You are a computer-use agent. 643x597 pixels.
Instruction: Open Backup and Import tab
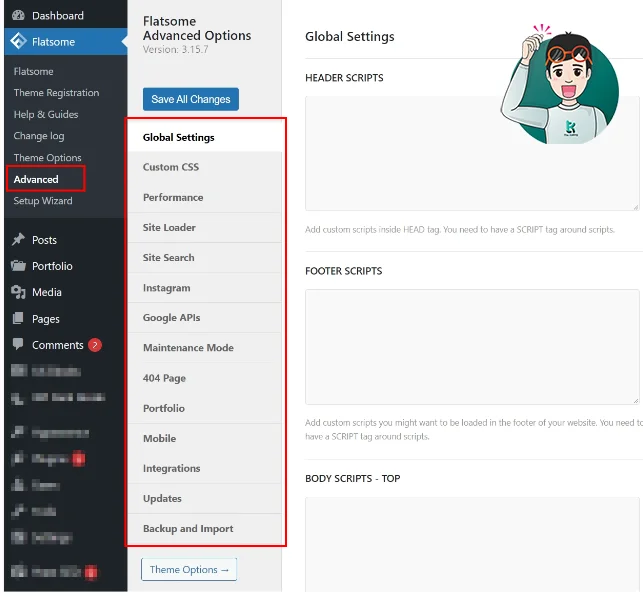pos(205,529)
